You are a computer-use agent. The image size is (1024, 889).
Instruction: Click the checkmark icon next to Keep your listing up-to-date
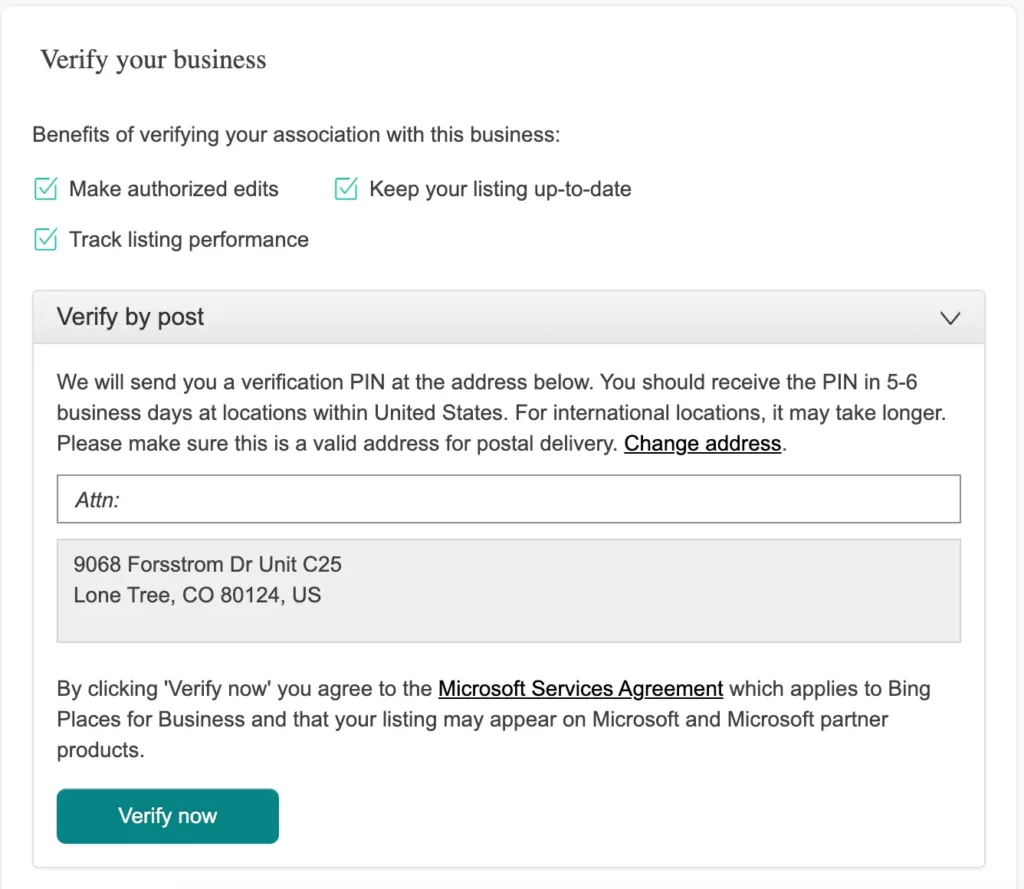(x=346, y=188)
